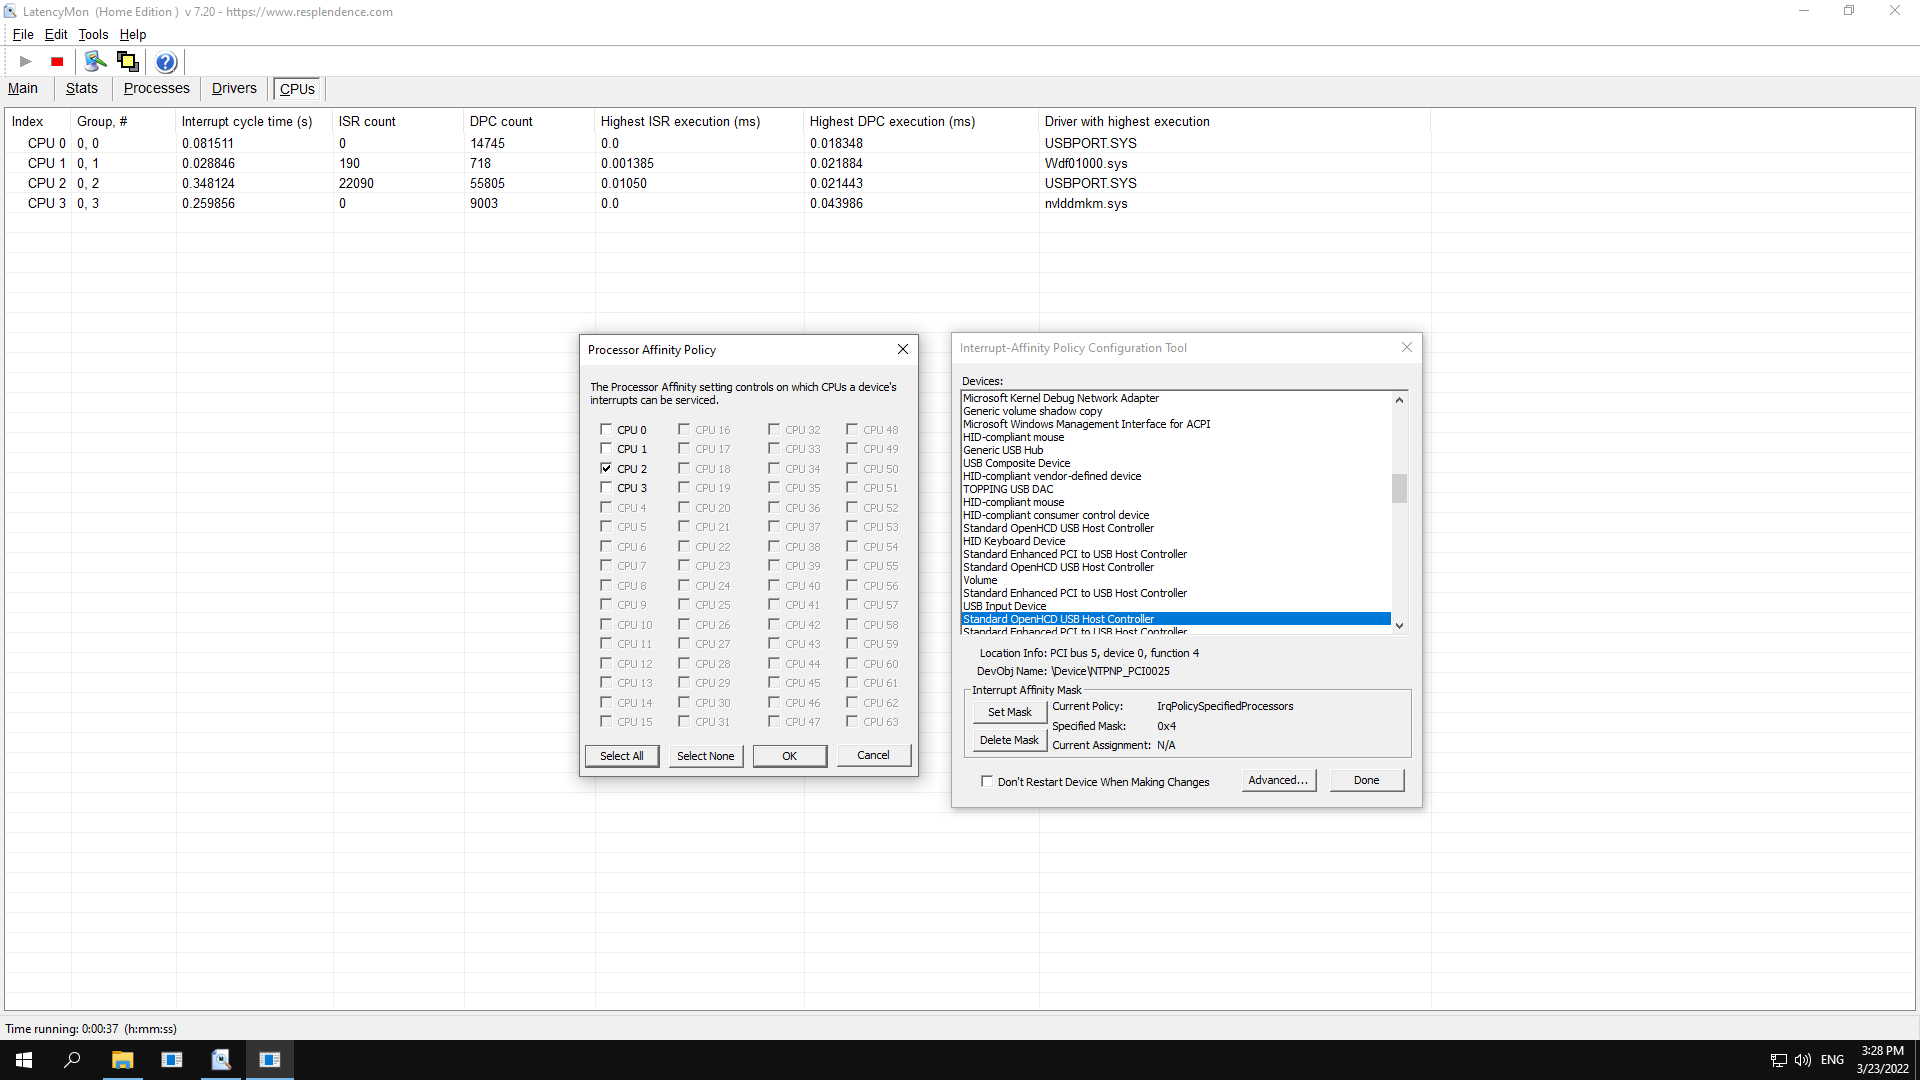Click ENG language indicator in tray
Viewport: 1920px width, 1080px height.
pyautogui.click(x=1832, y=1060)
